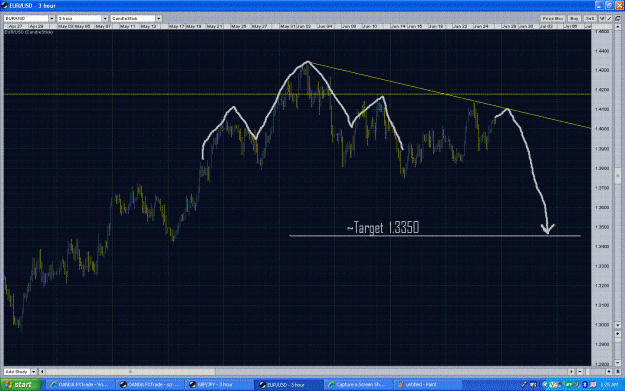This screenshot has width=625, height=391.
Task: Expand the 3 hour timeframe dropdown arrow
Action: 105,18
